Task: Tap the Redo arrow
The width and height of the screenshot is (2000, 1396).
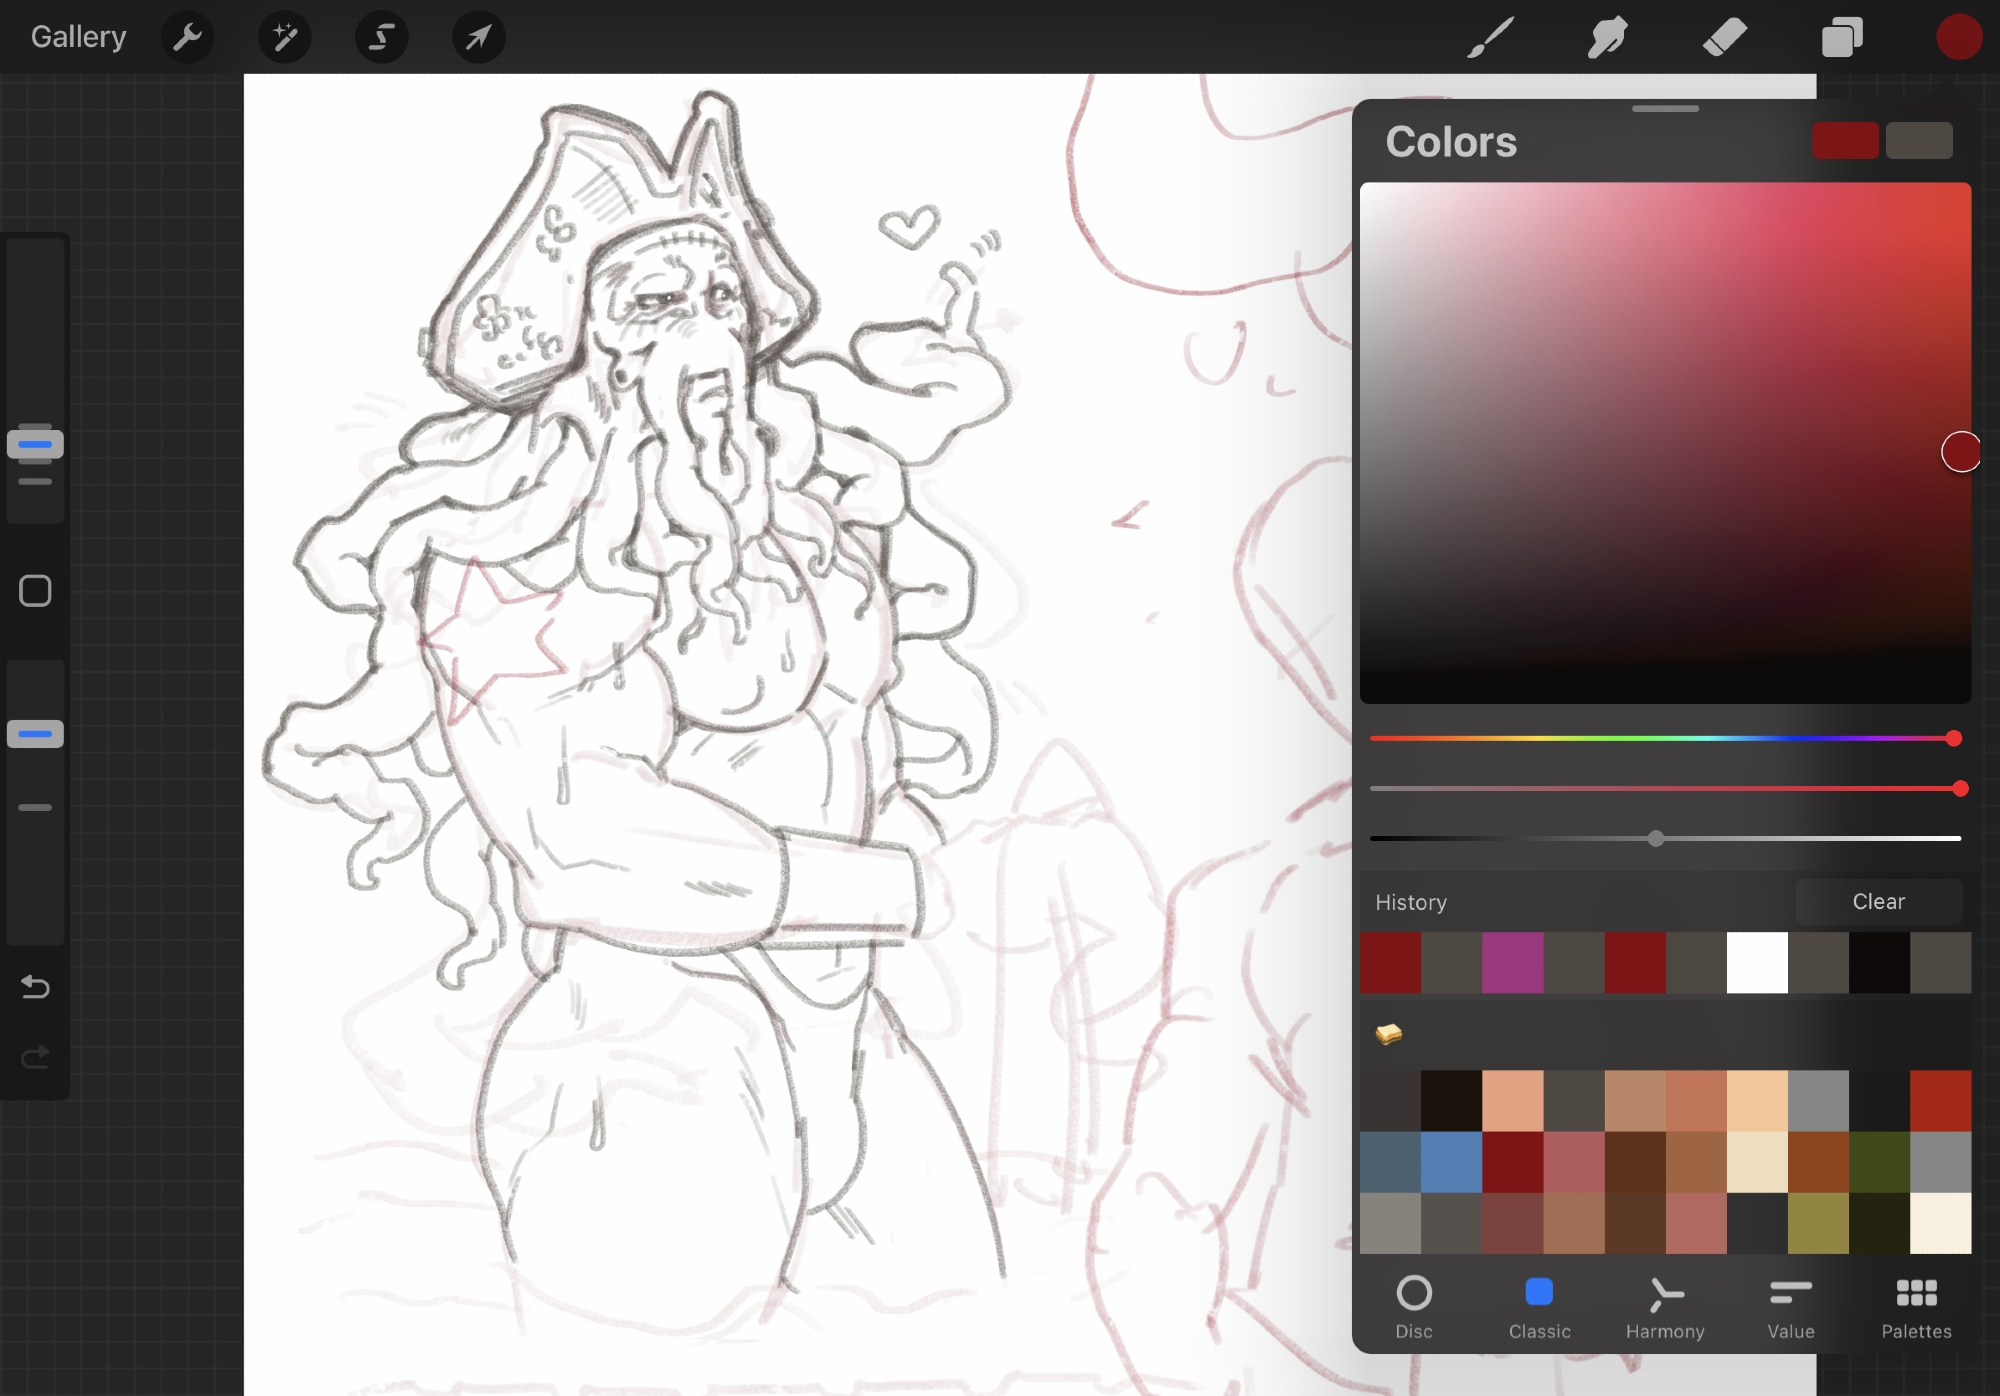Action: (35, 1057)
